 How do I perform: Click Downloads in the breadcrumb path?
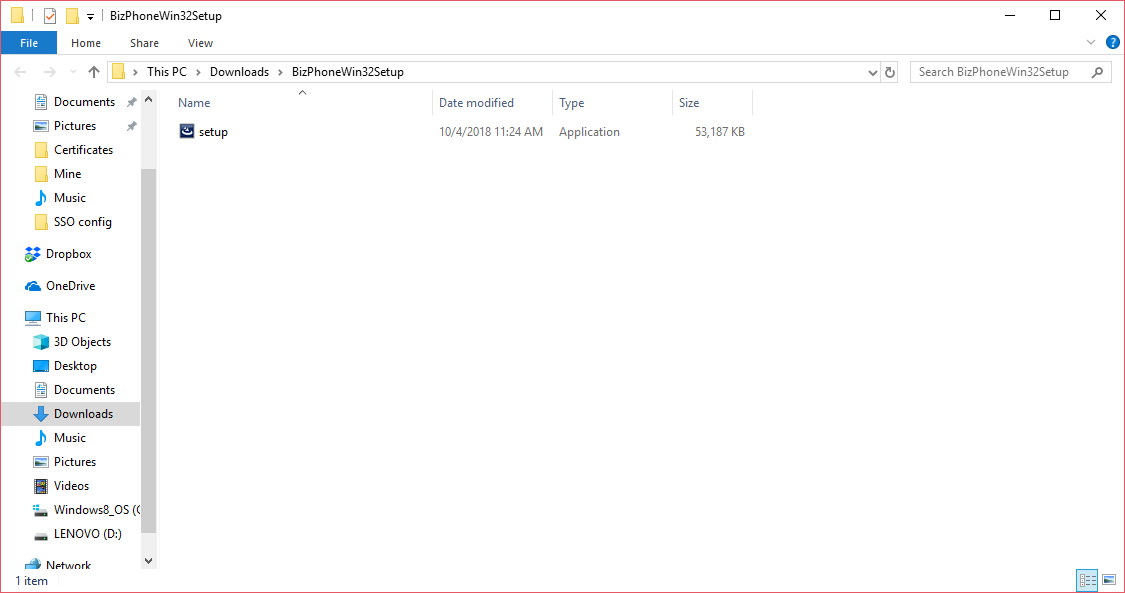coord(239,72)
